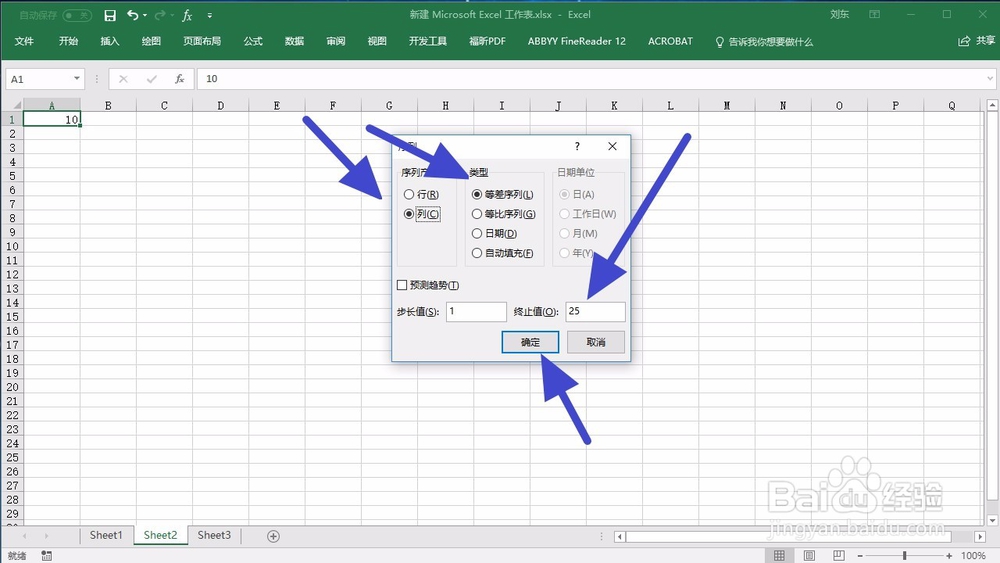Click the horizontal scrollbar right arrow

(980, 537)
